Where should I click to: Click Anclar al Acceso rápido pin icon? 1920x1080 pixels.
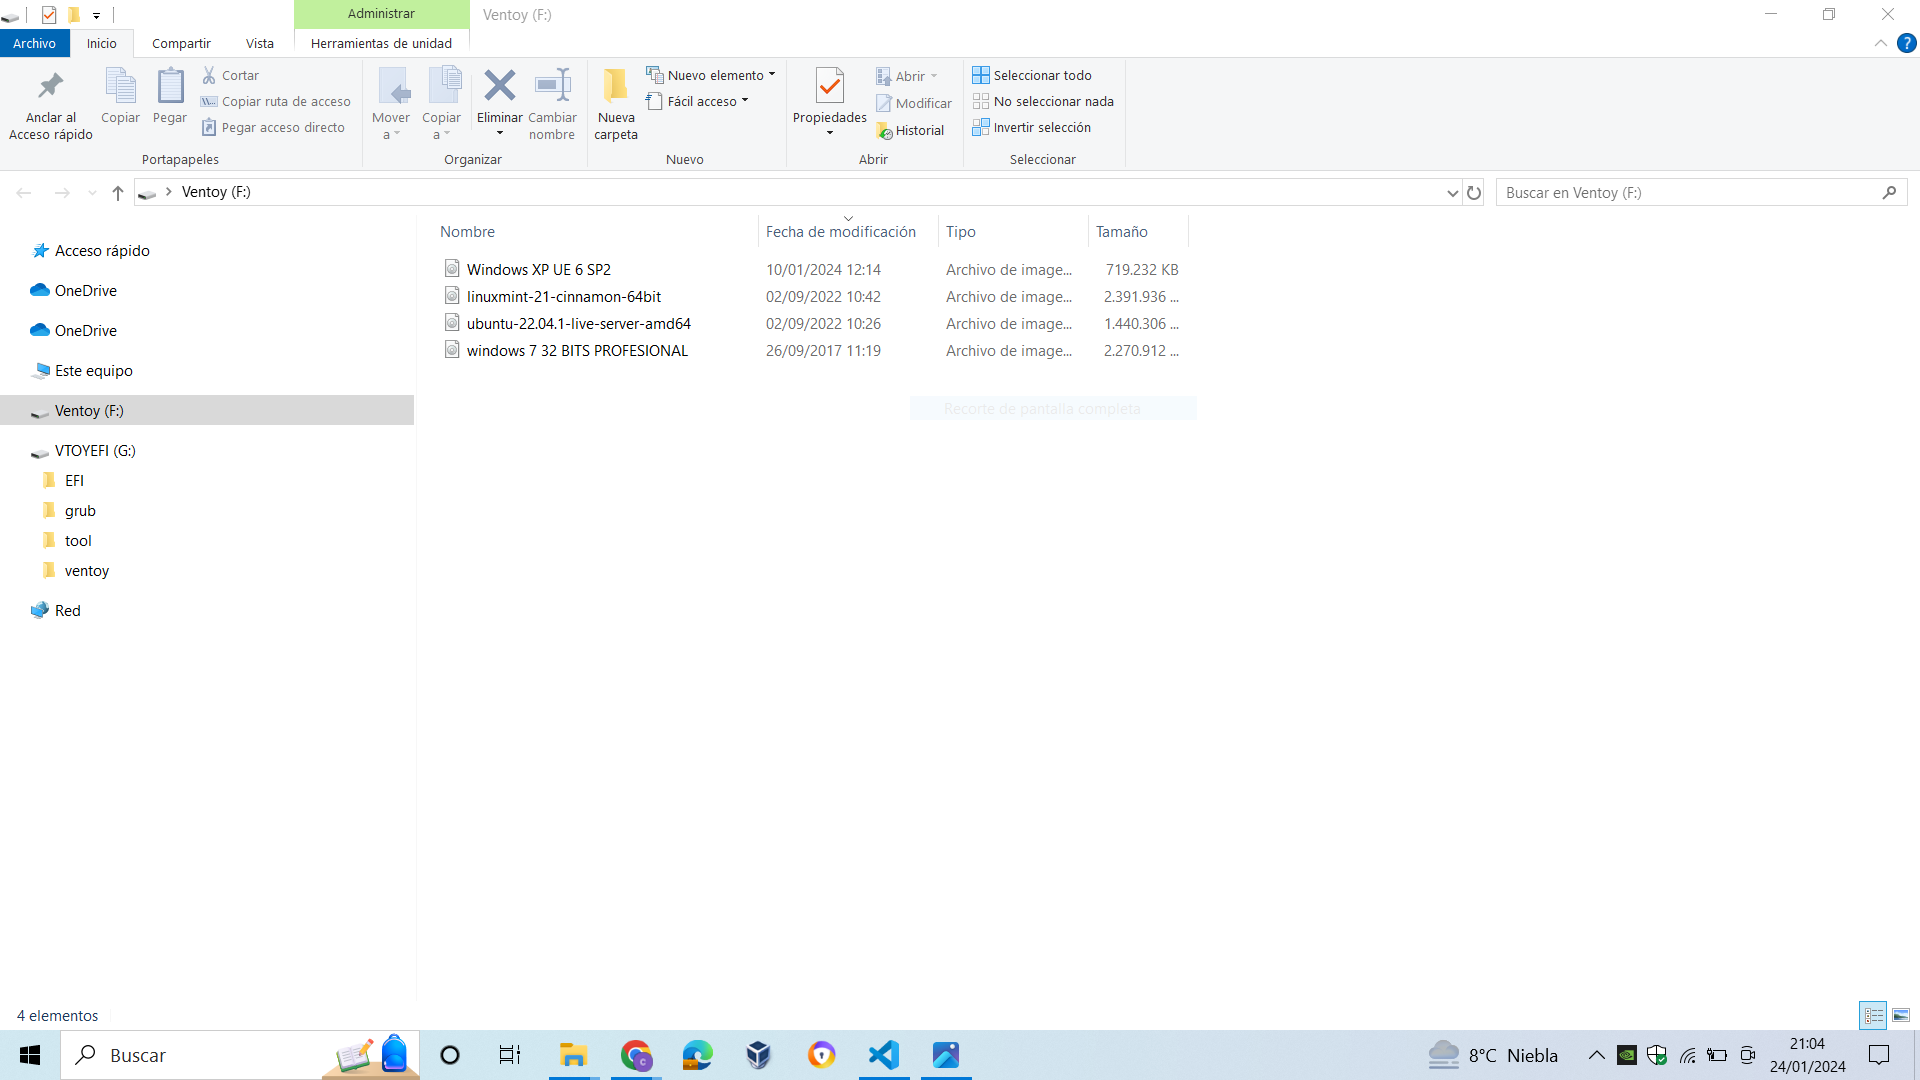pos(50,87)
